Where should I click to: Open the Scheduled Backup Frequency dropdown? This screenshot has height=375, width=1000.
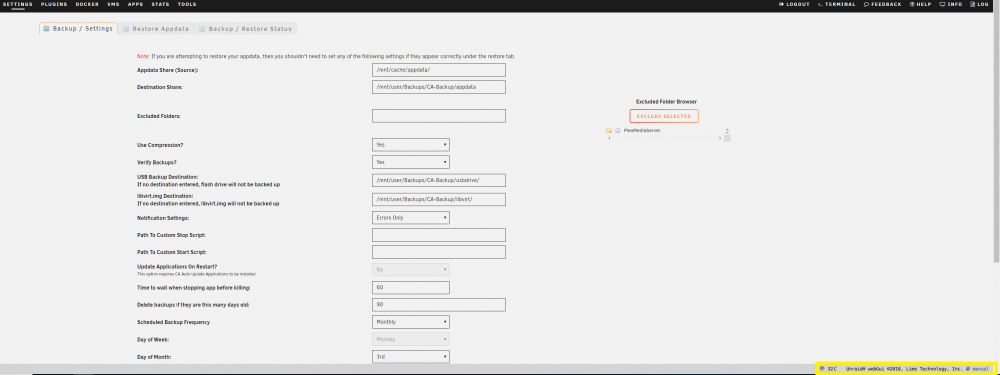pos(411,322)
